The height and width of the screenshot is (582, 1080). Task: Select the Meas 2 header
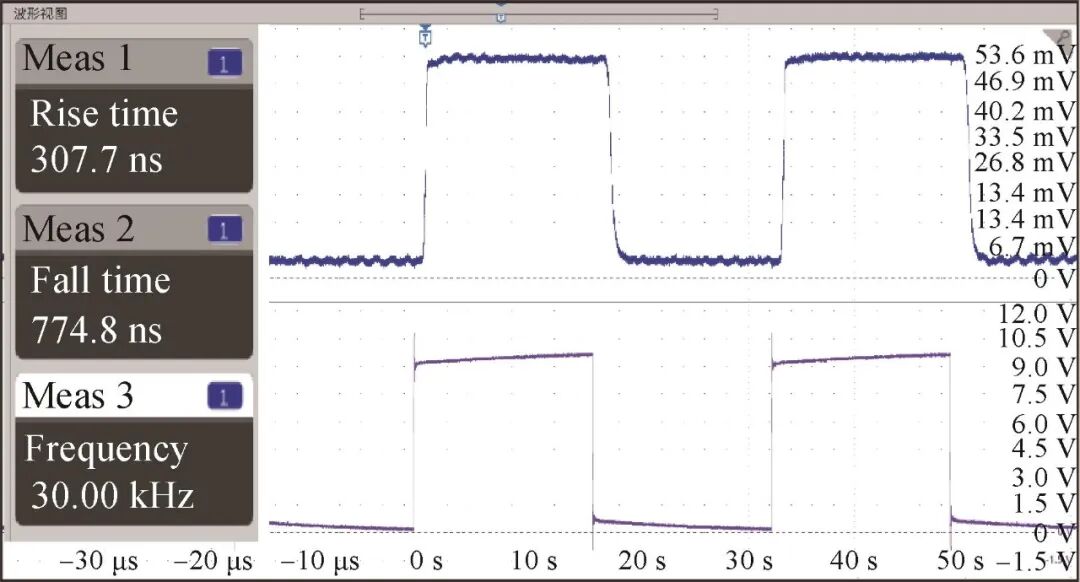pyautogui.click(x=134, y=229)
